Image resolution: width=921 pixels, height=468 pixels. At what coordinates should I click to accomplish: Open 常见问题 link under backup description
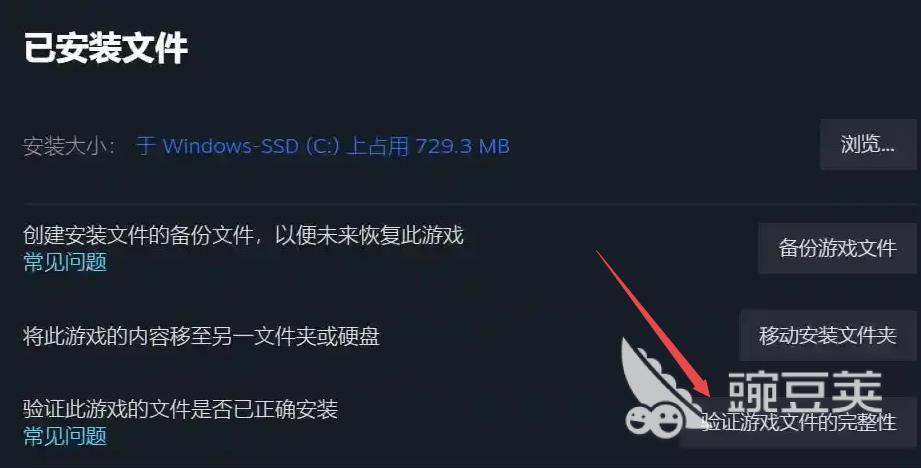pyautogui.click(x=65, y=262)
